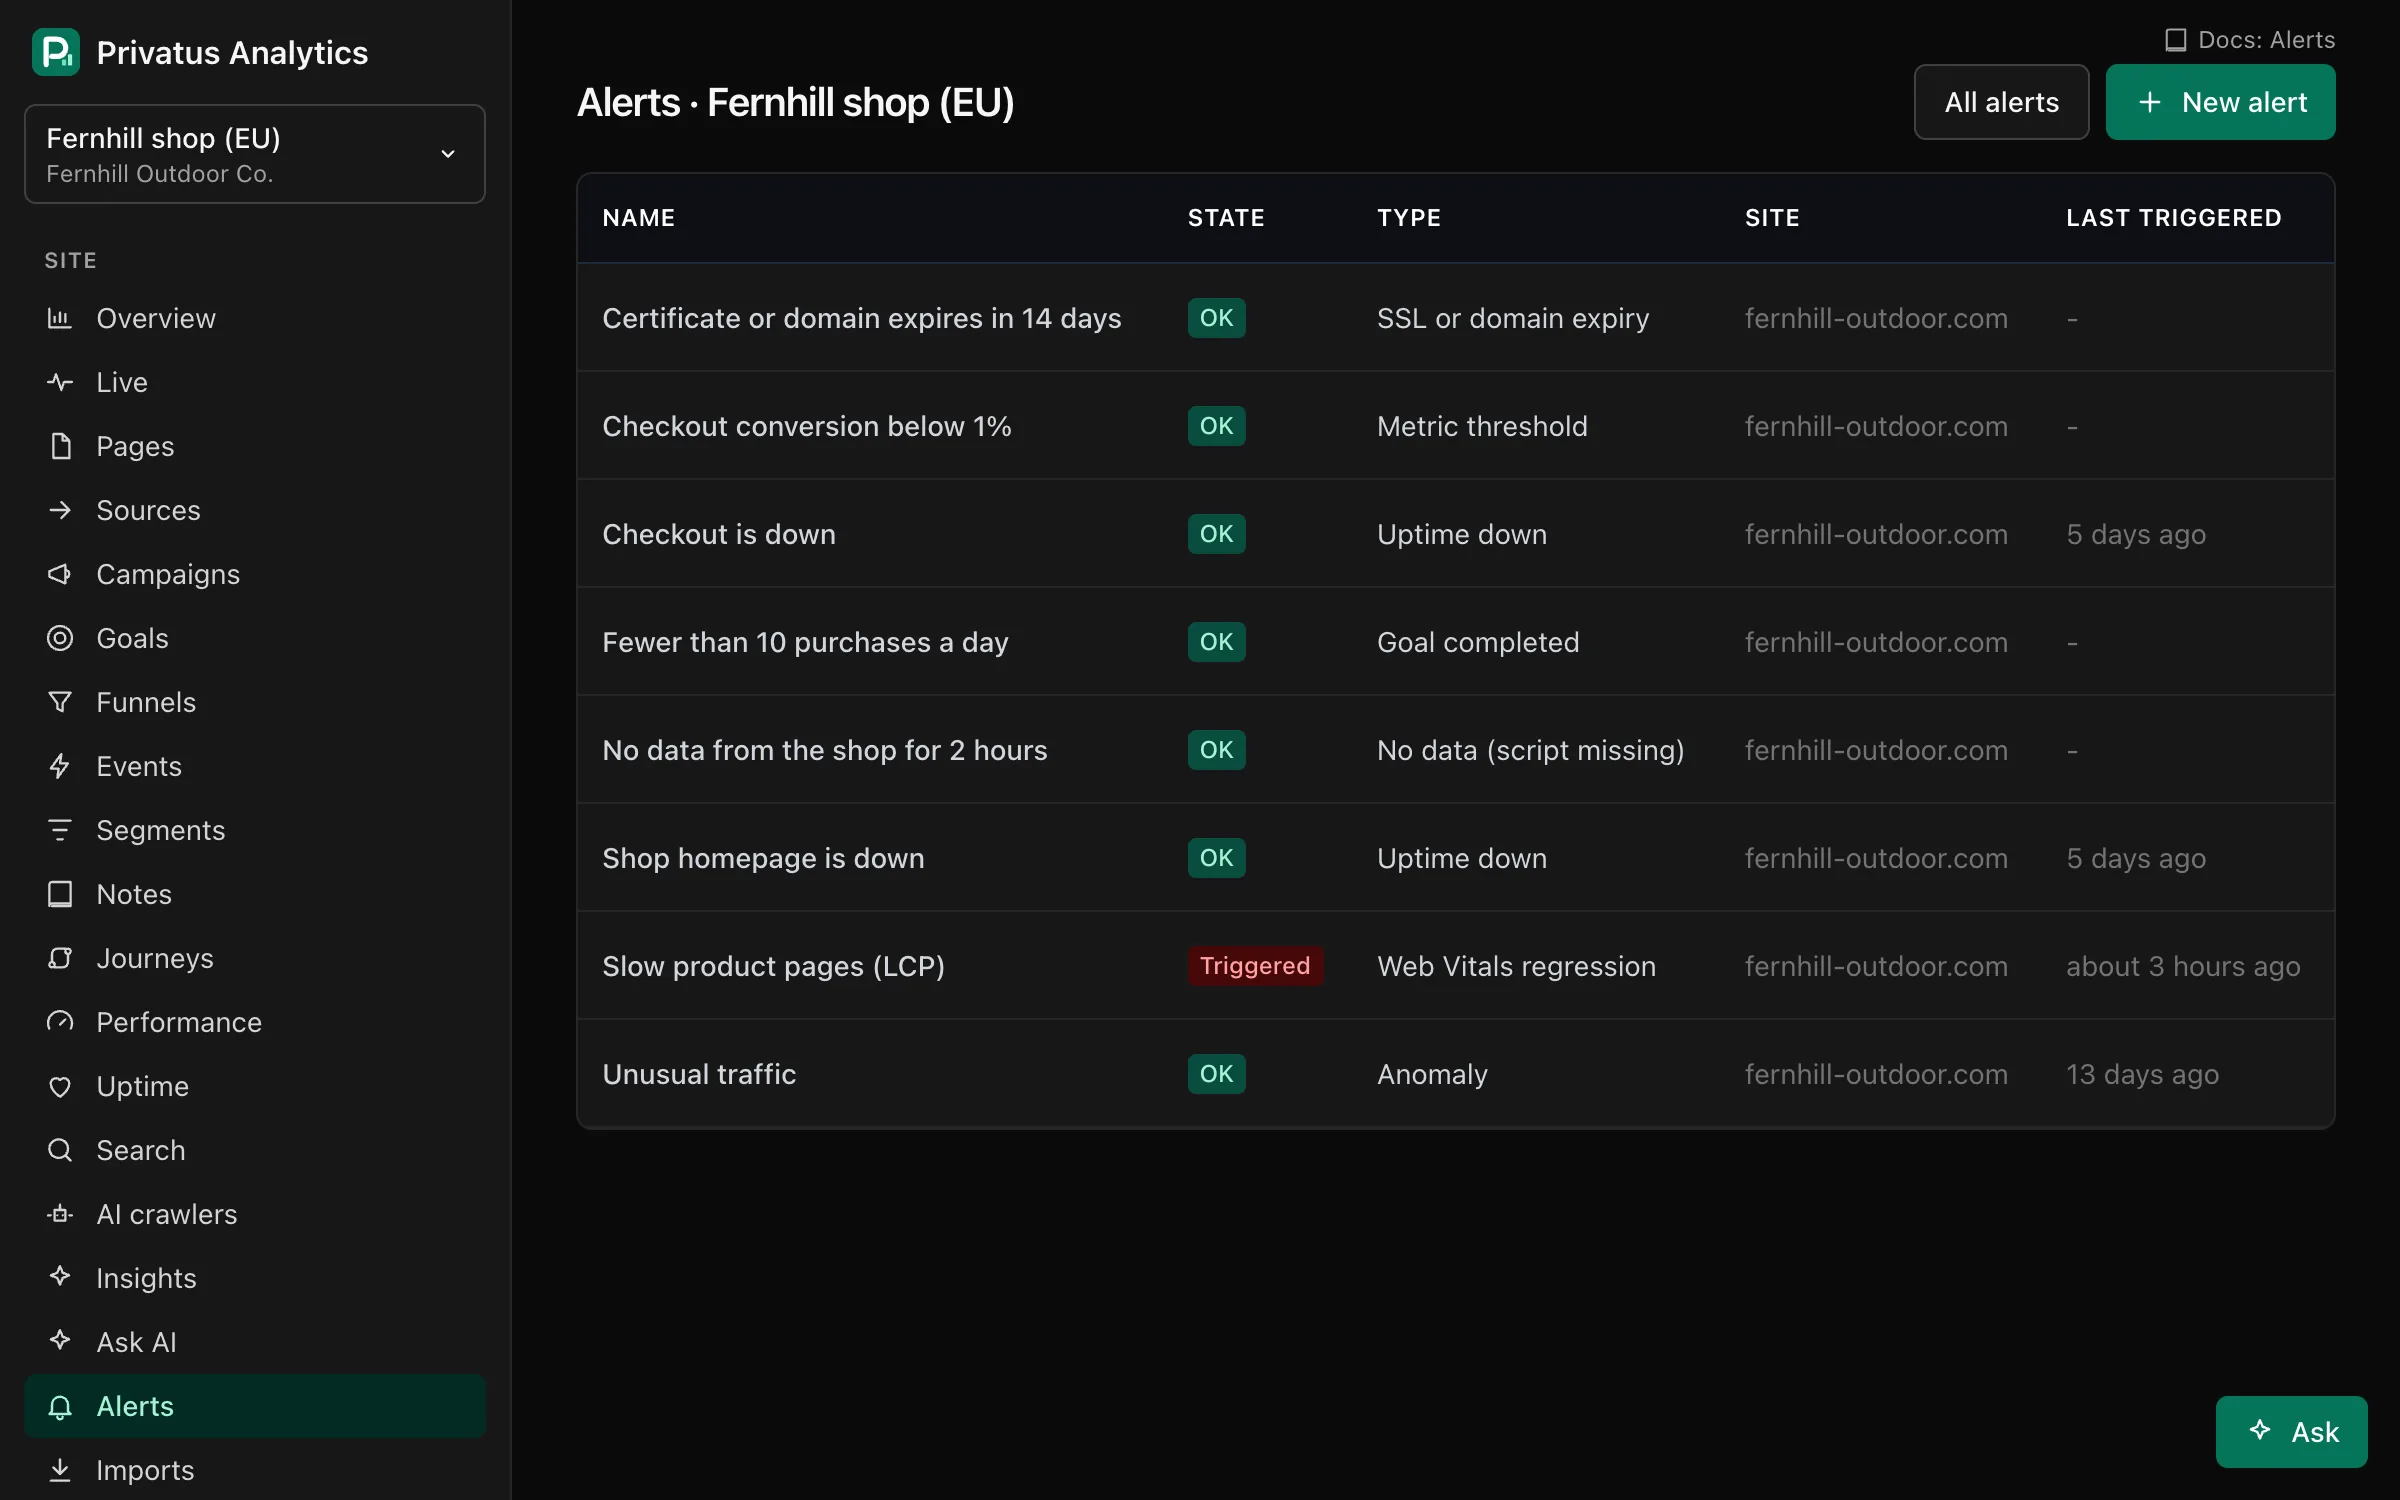The image size is (2400, 1500).
Task: Click the Privatus Analytics logo icon
Action: tap(56, 52)
